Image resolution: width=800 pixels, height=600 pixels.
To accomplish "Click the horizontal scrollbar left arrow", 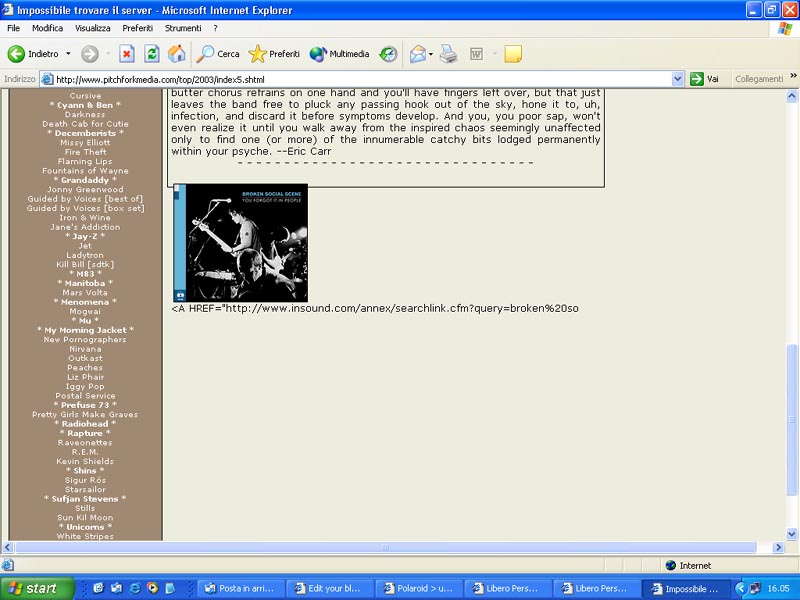I will pos(8,547).
